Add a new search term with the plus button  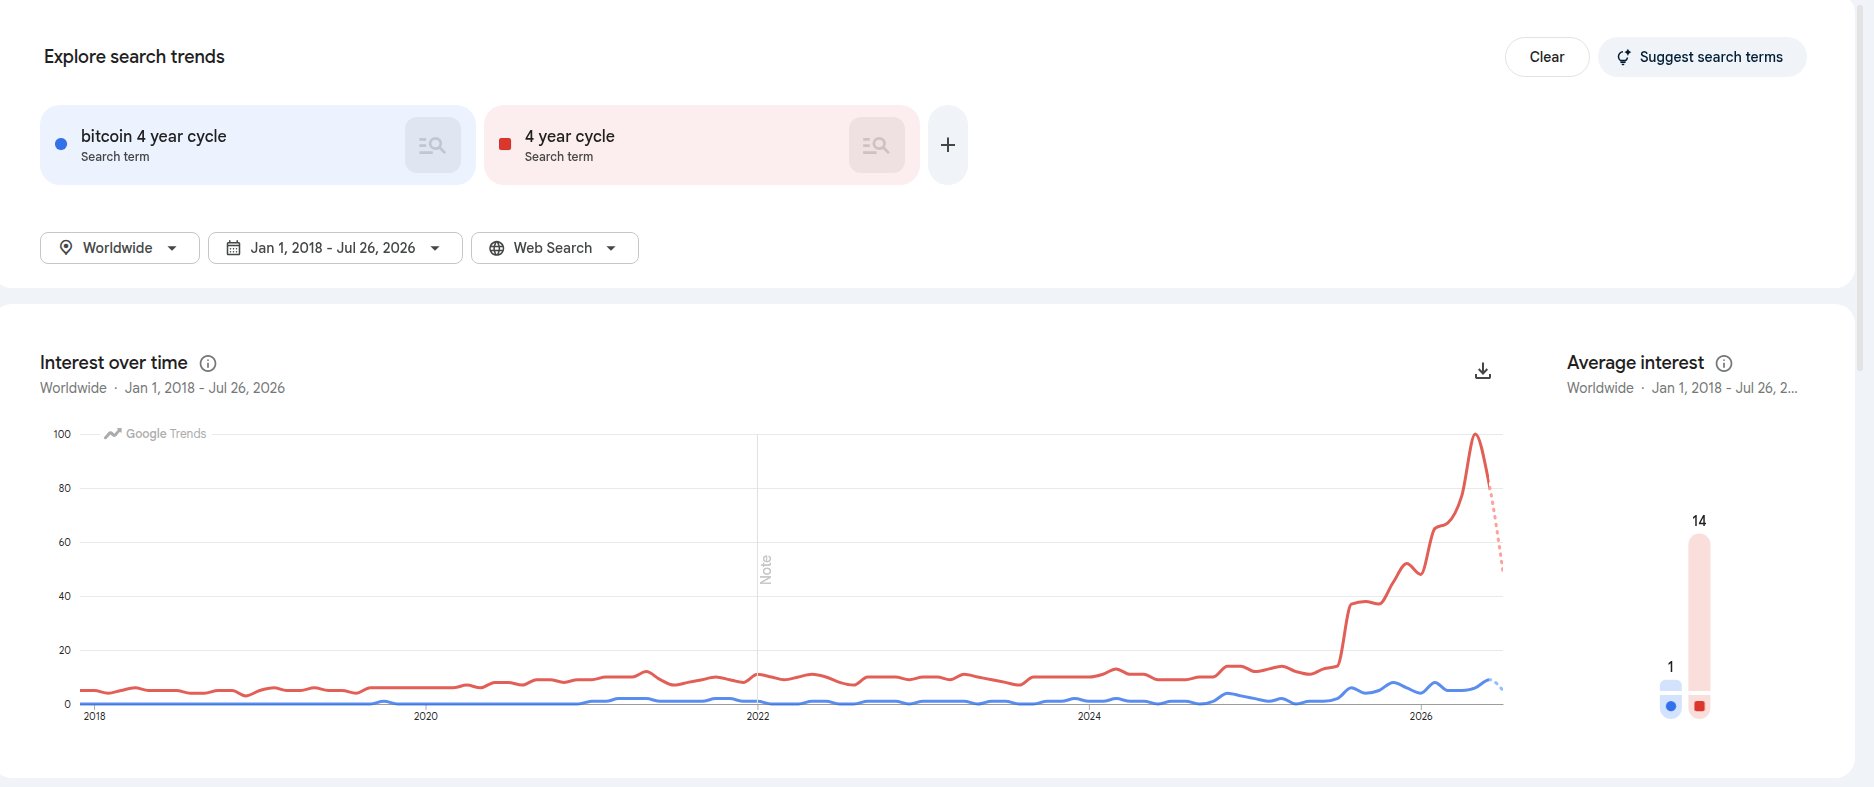click(x=948, y=145)
